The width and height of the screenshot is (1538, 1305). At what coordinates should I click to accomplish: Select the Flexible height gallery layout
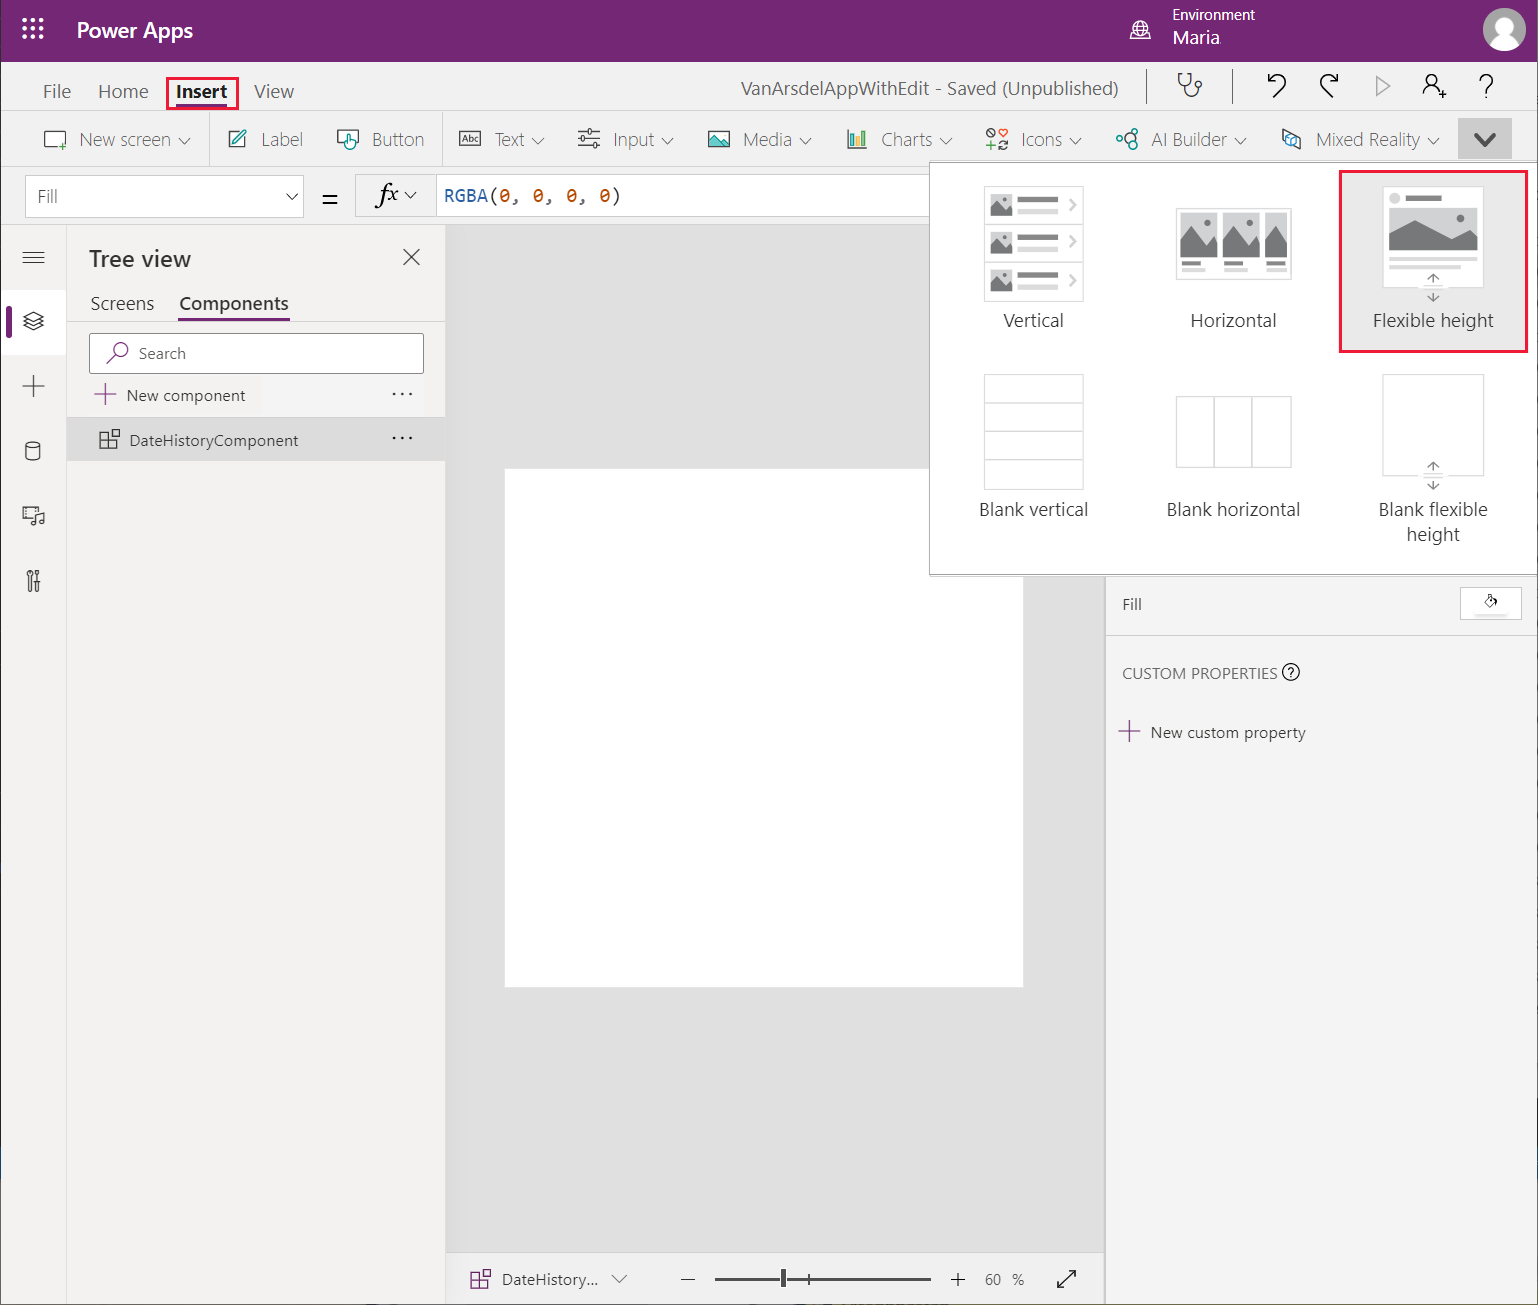pyautogui.click(x=1433, y=261)
